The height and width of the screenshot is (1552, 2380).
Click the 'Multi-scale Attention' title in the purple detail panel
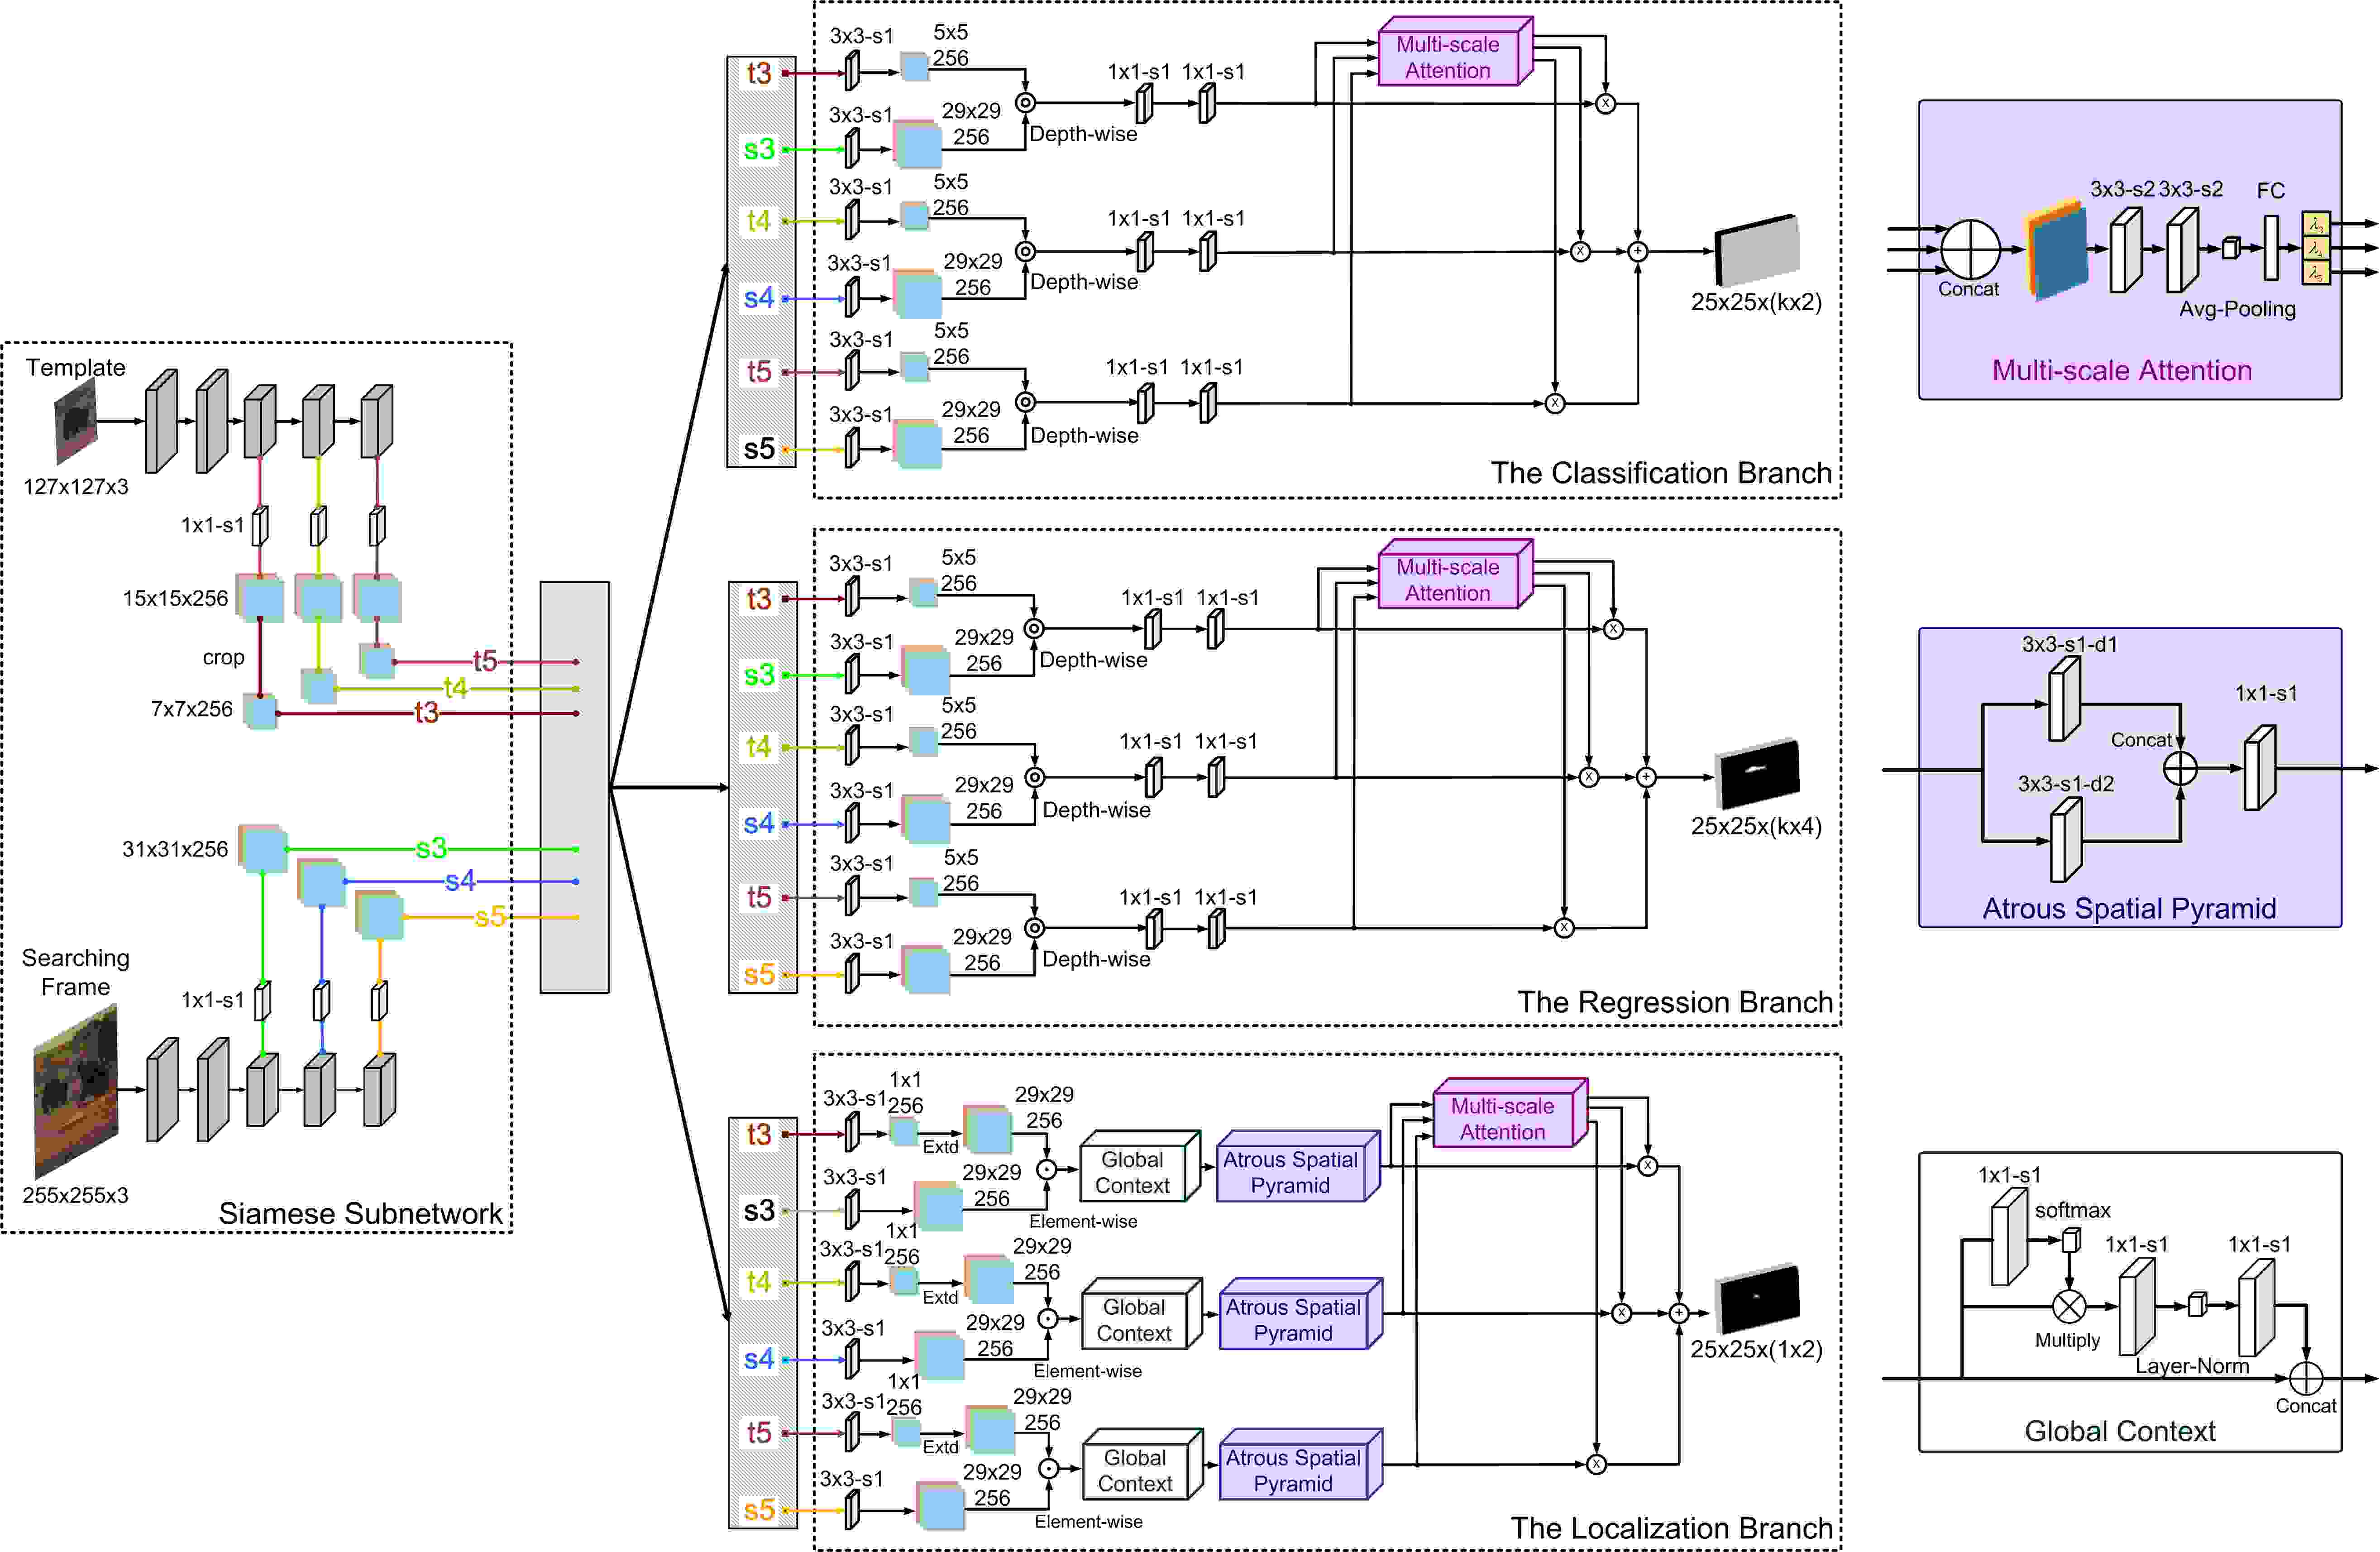pyautogui.click(x=2122, y=371)
